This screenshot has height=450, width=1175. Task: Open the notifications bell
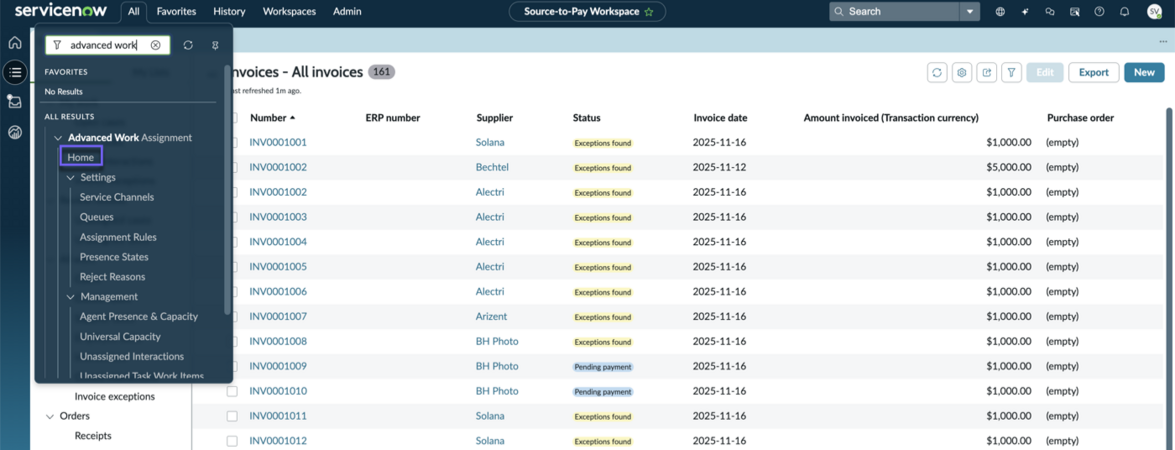[1124, 12]
